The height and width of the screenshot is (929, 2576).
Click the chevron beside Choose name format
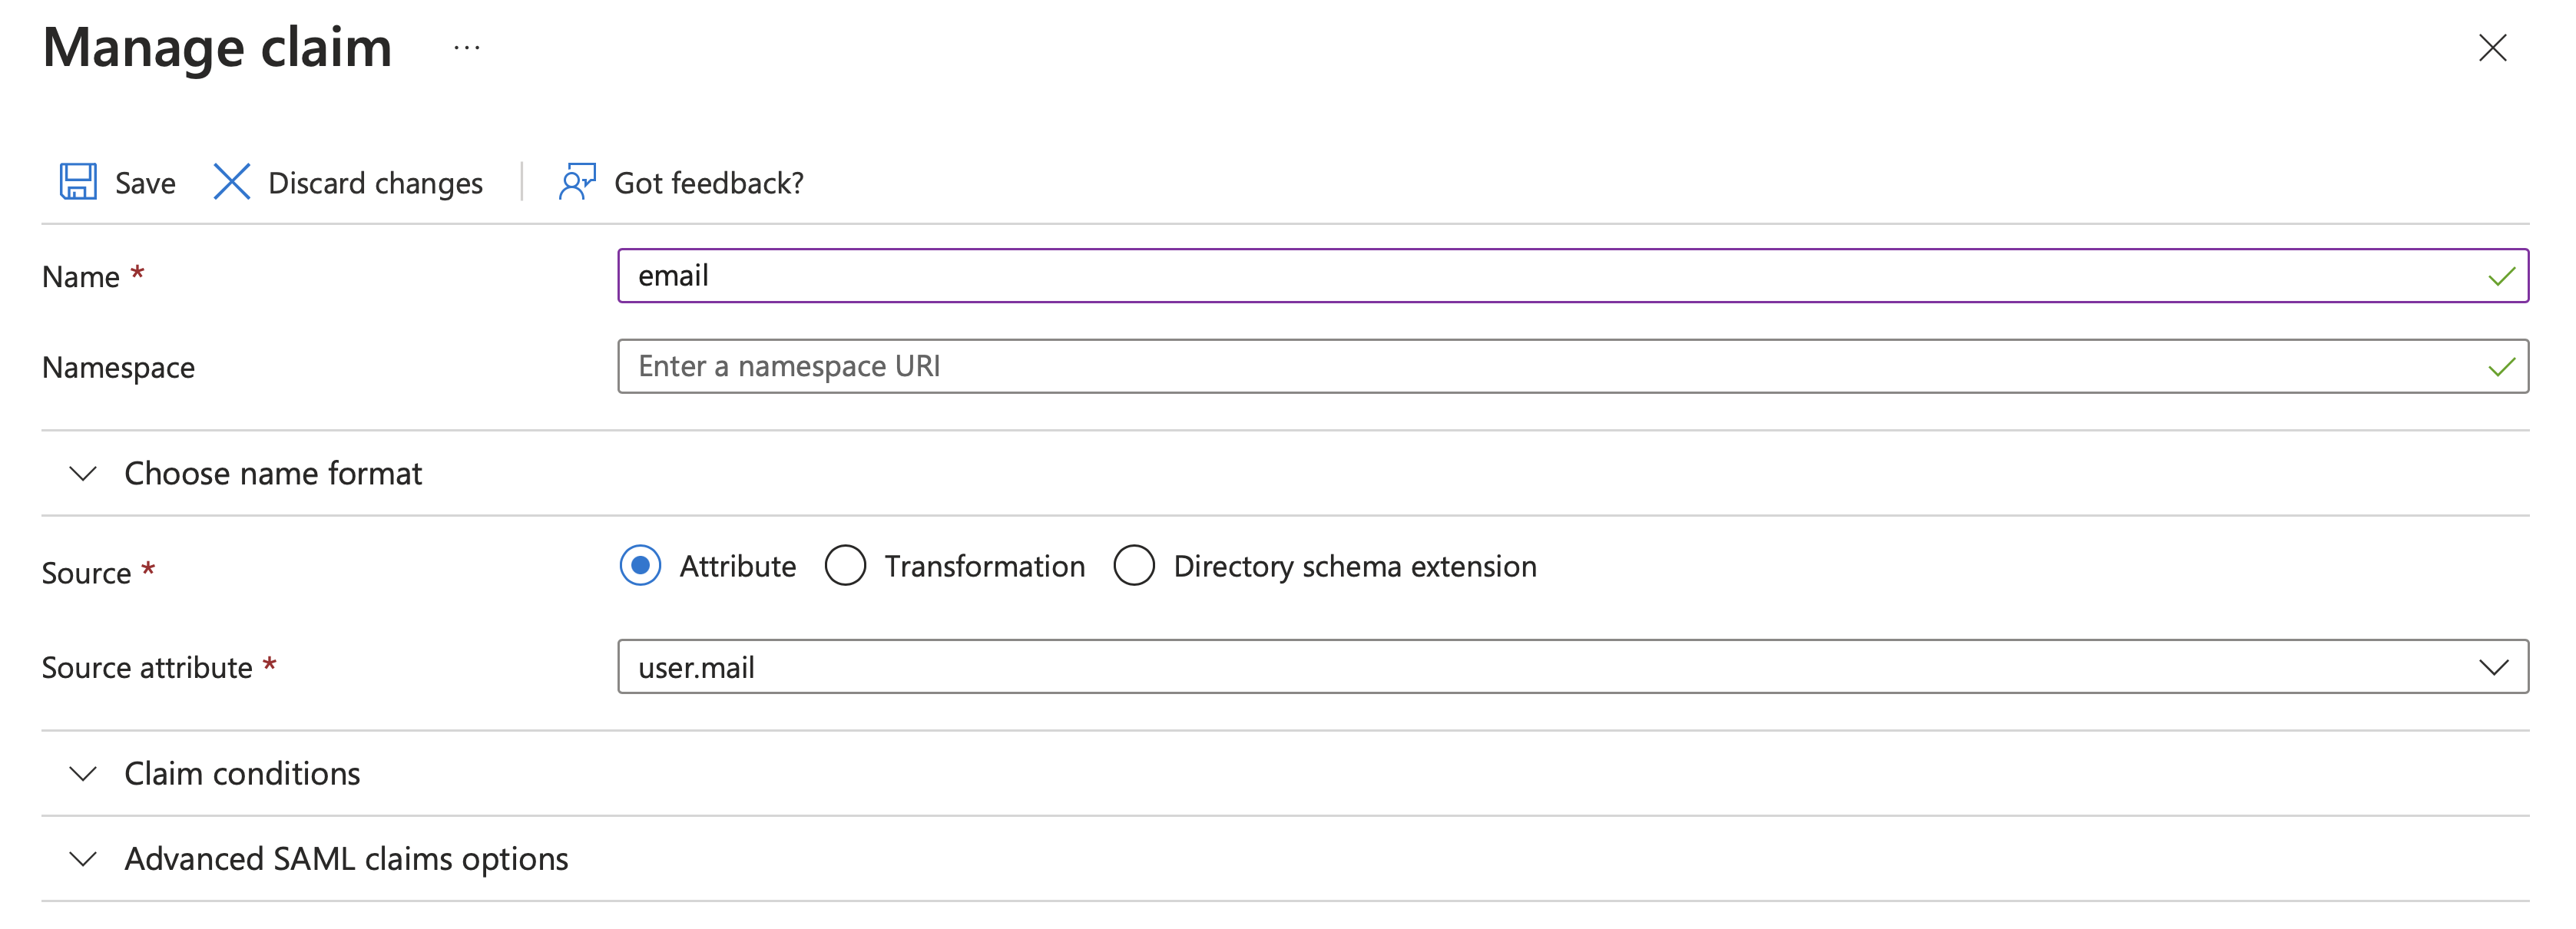(x=83, y=474)
